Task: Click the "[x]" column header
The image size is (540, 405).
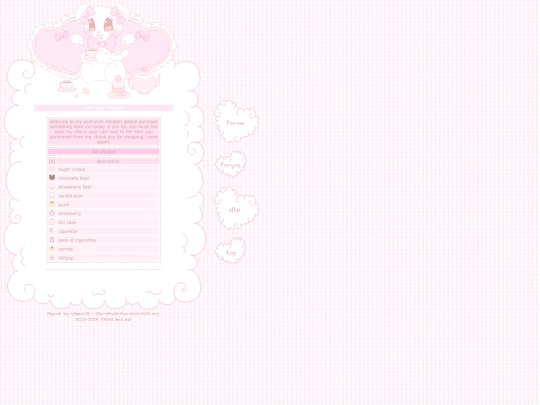Action: pos(52,161)
